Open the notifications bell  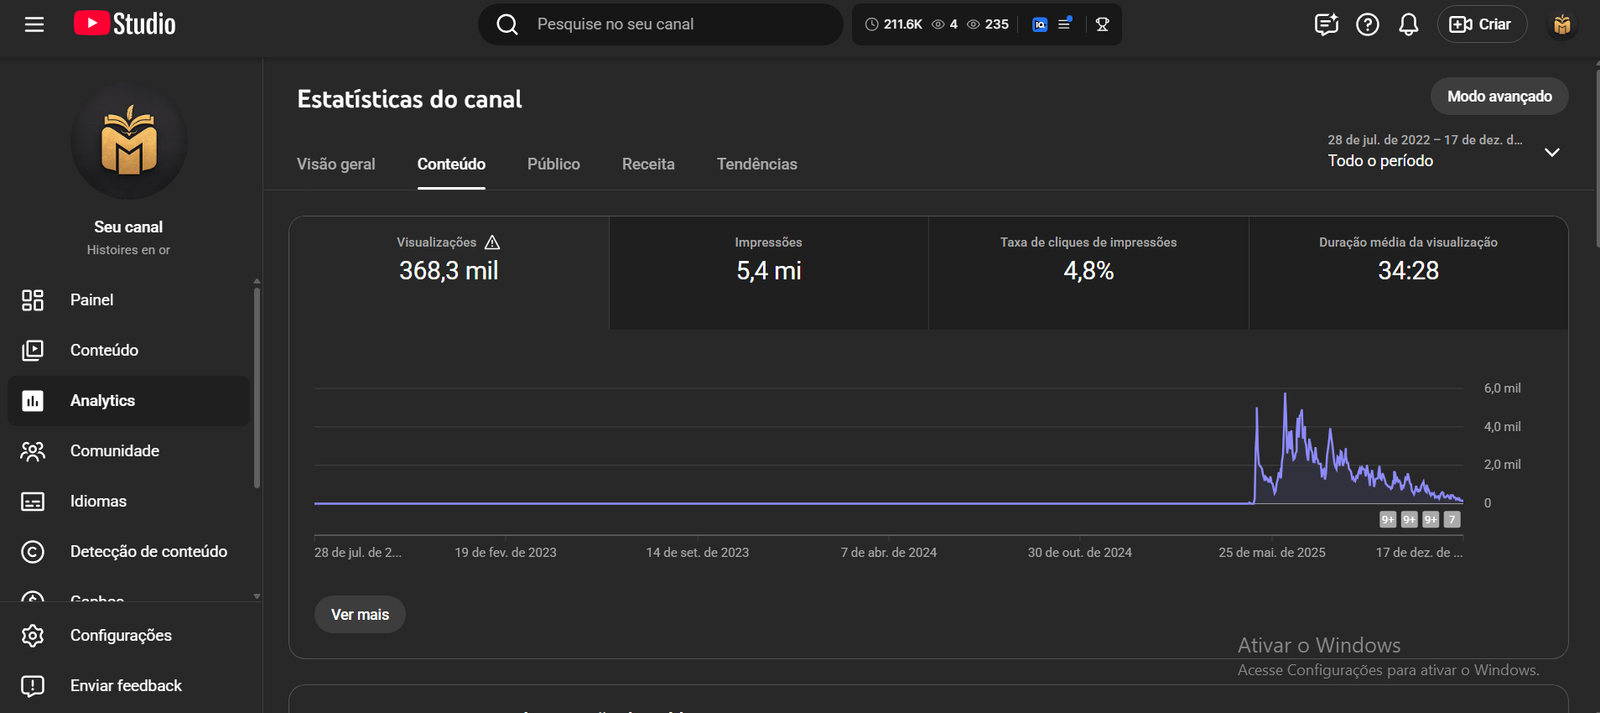point(1408,24)
